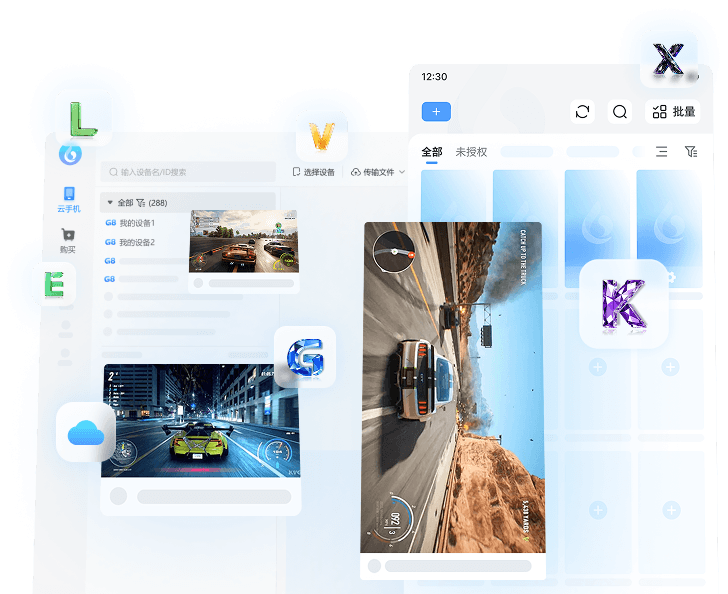728x594 pixels.
Task: Click the blue plus add-device button
Action: pyautogui.click(x=436, y=112)
